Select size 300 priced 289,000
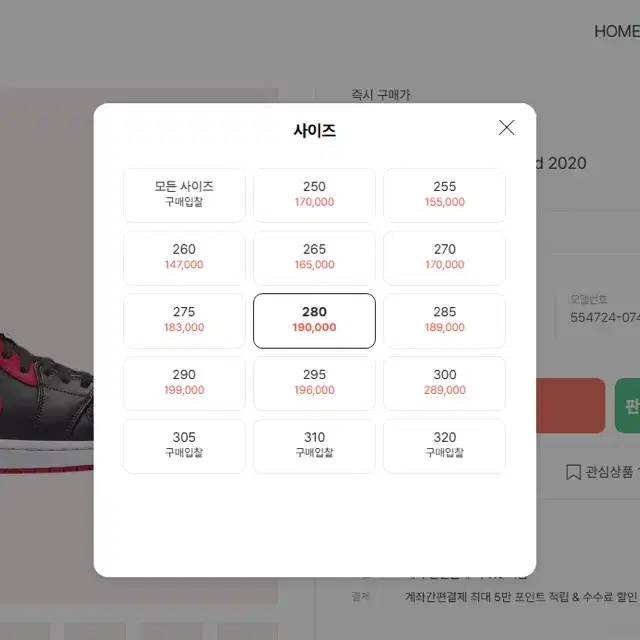 pos(444,384)
